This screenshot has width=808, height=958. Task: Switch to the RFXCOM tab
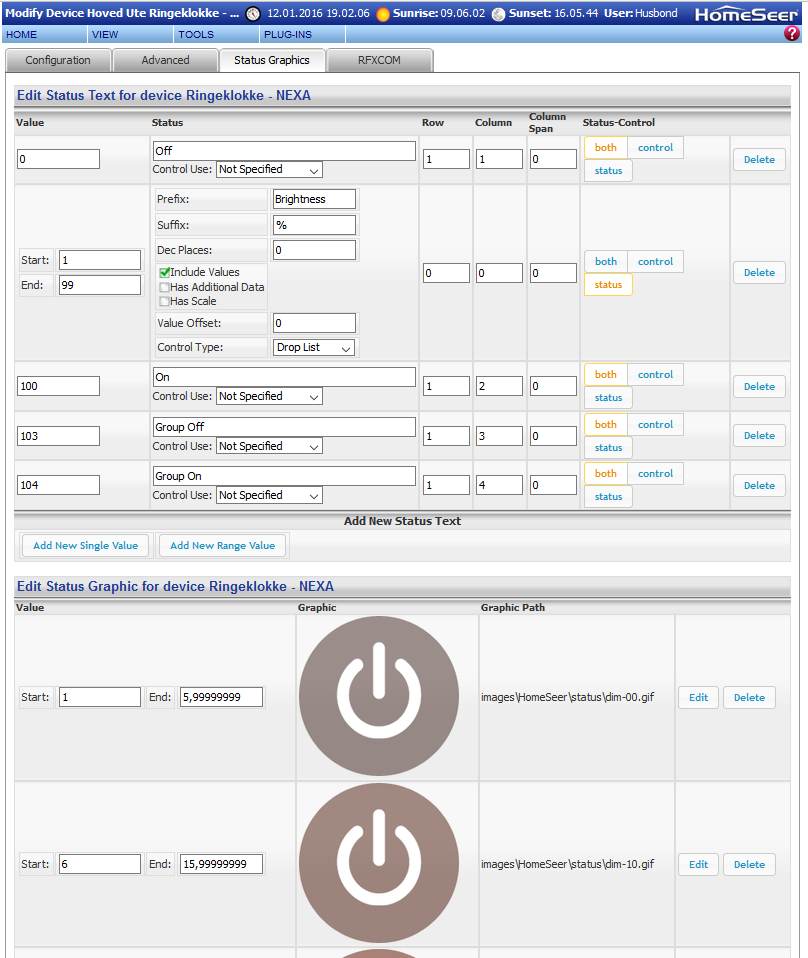[380, 60]
